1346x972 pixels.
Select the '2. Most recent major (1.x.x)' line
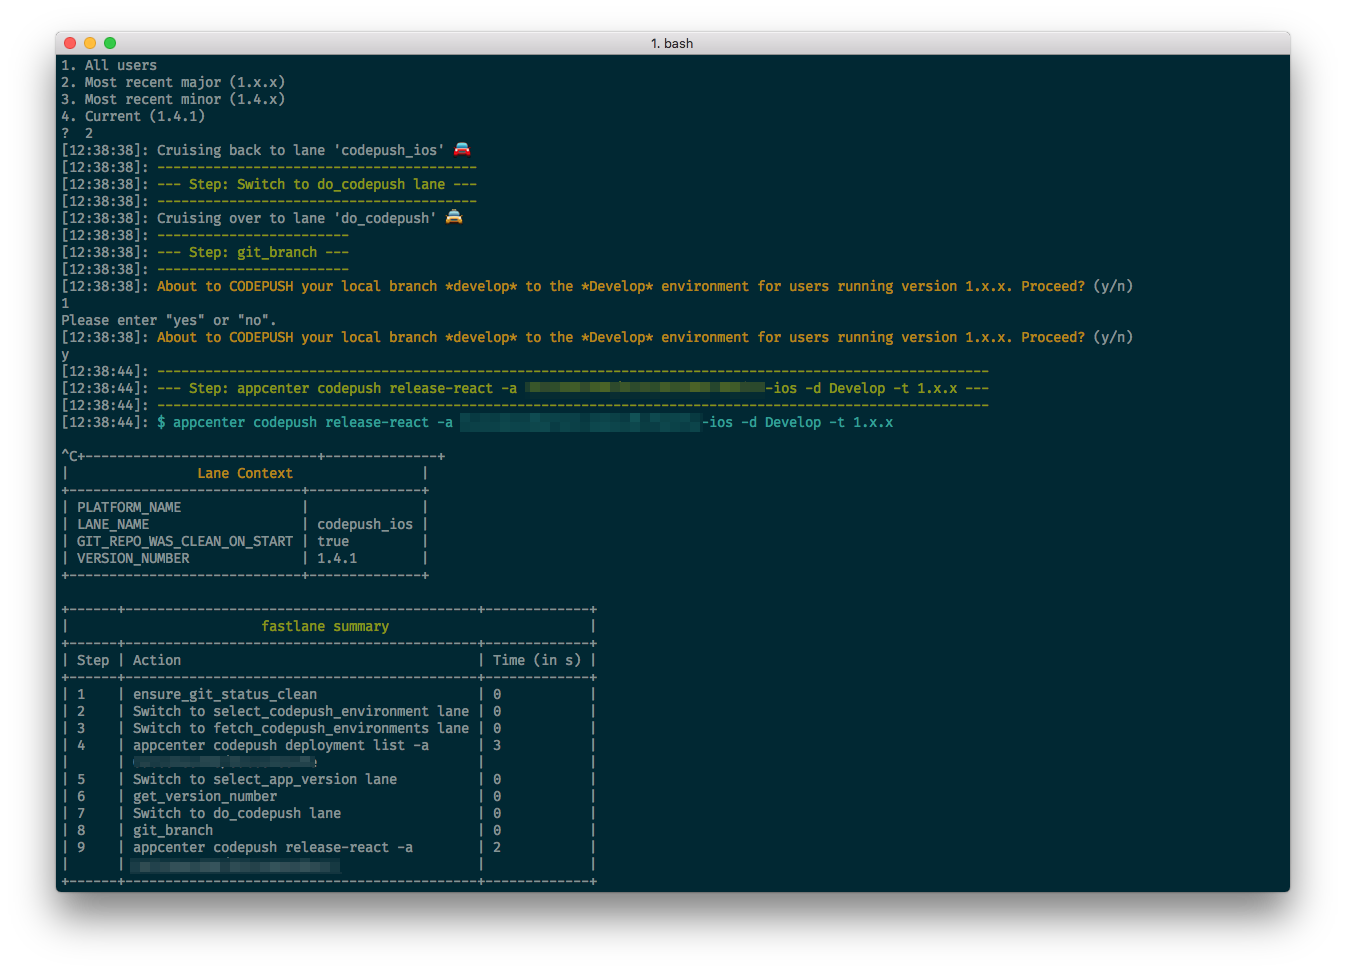click(173, 82)
